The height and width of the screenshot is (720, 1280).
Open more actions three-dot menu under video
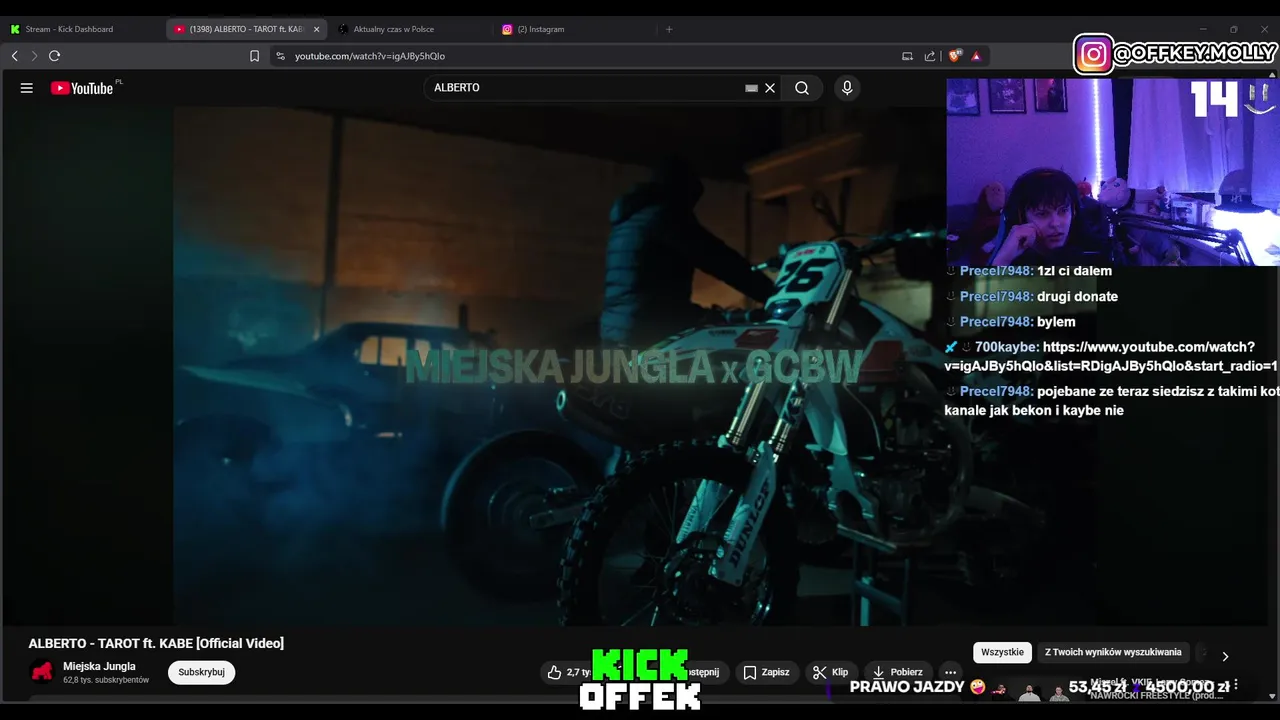tap(951, 672)
